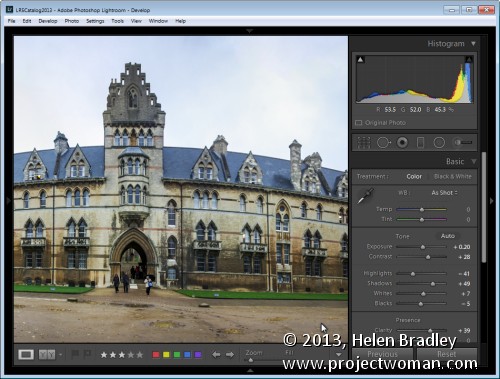
Task: Go to next photo arrow
Action: pos(230,354)
